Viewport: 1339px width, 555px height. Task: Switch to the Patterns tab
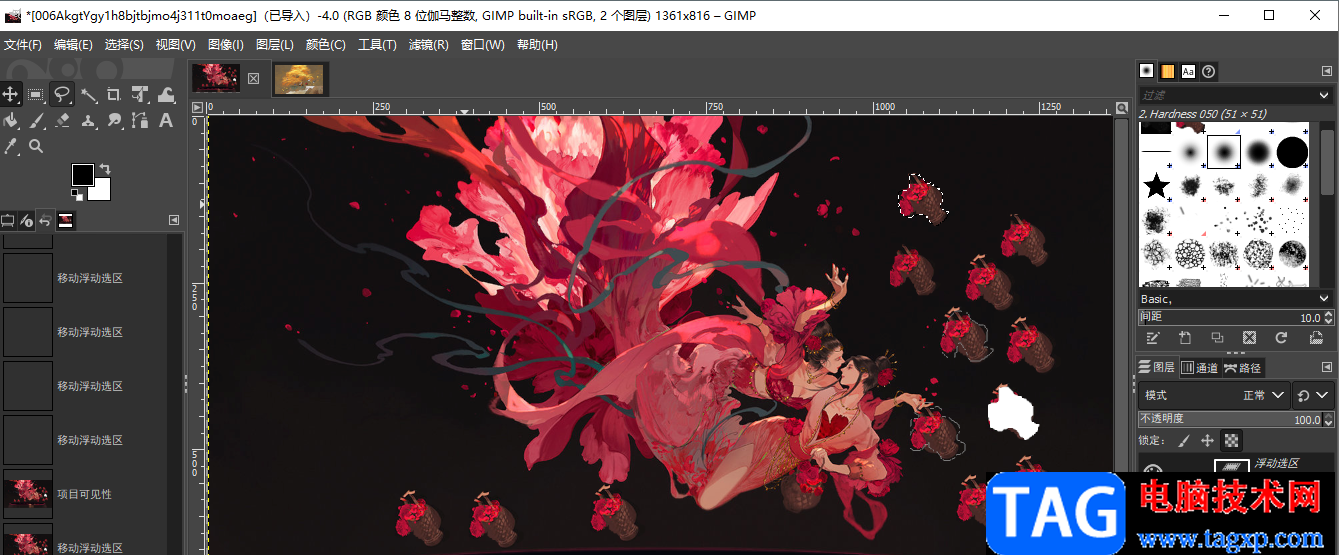point(1167,71)
